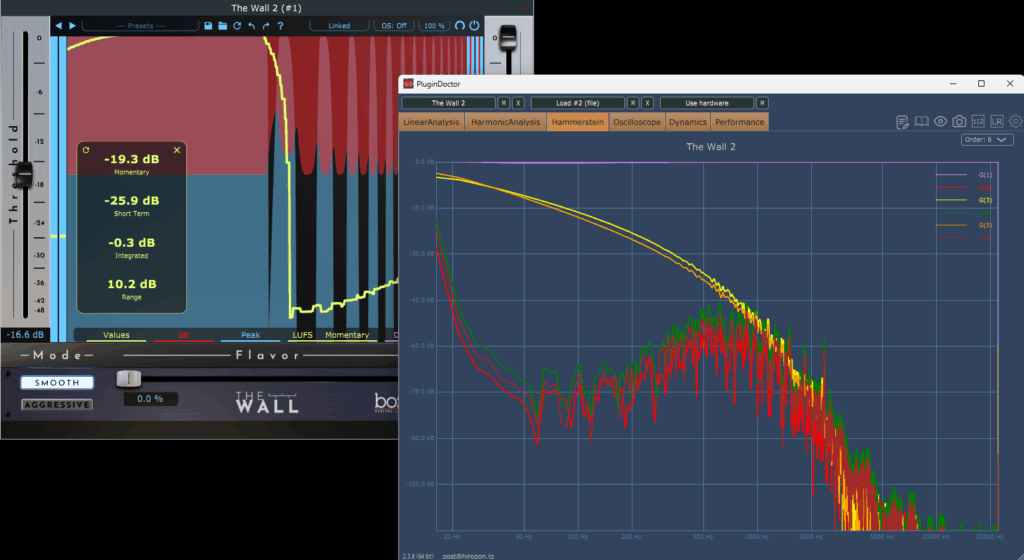Toggle The Wall 2 power bypass
1024x560 pixels.
point(475,25)
